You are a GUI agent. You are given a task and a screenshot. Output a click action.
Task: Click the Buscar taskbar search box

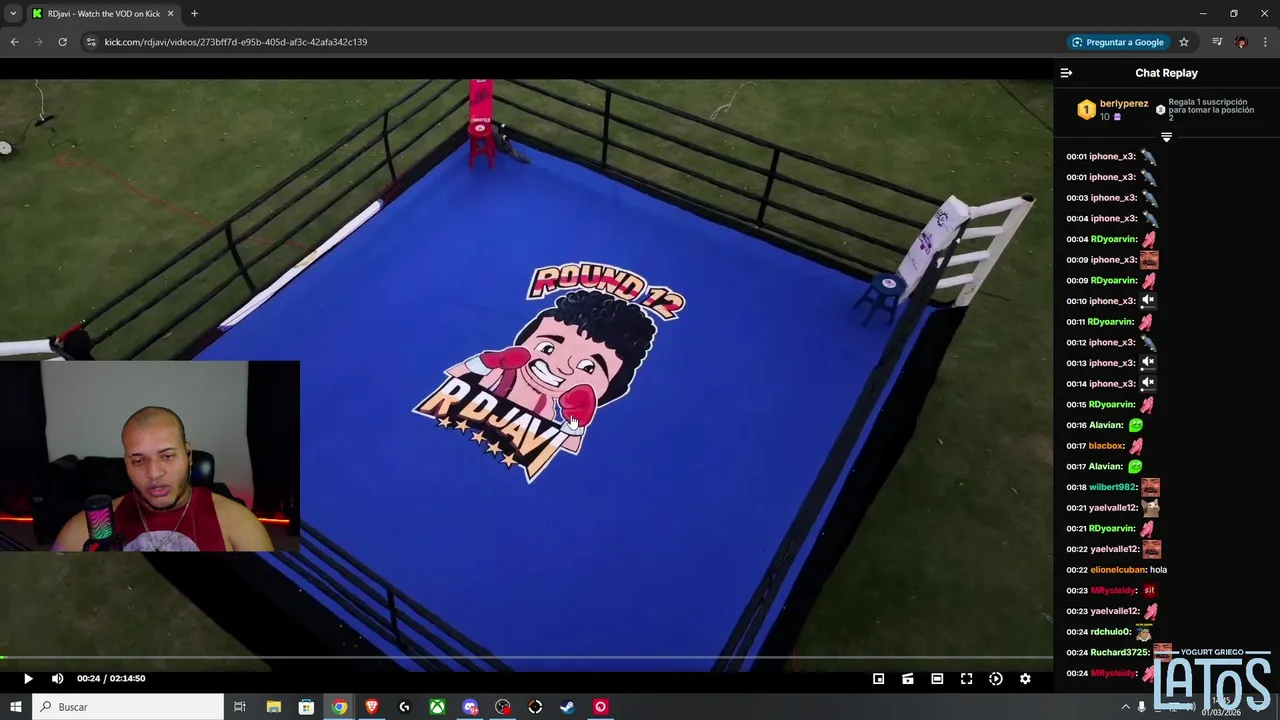pyautogui.click(x=128, y=707)
